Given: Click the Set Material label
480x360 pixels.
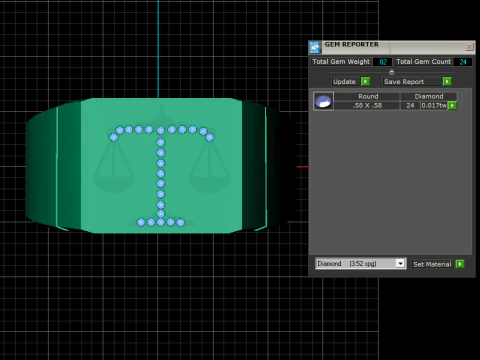Looking at the screenshot, I should tap(433, 264).
